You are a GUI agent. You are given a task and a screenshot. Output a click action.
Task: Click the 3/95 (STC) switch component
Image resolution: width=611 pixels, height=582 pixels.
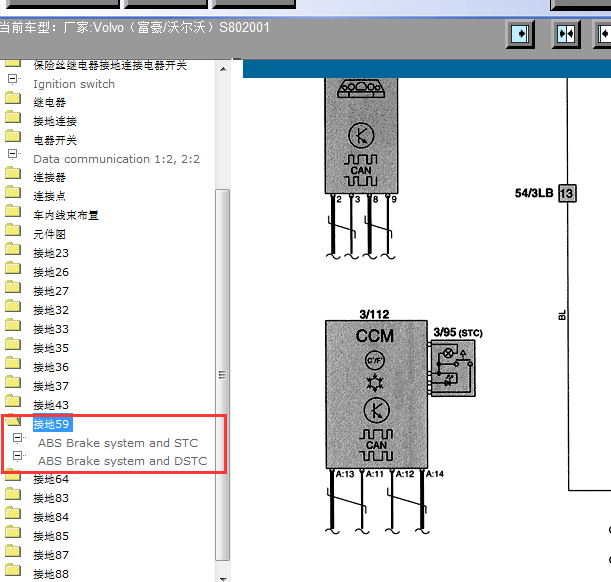(x=453, y=368)
